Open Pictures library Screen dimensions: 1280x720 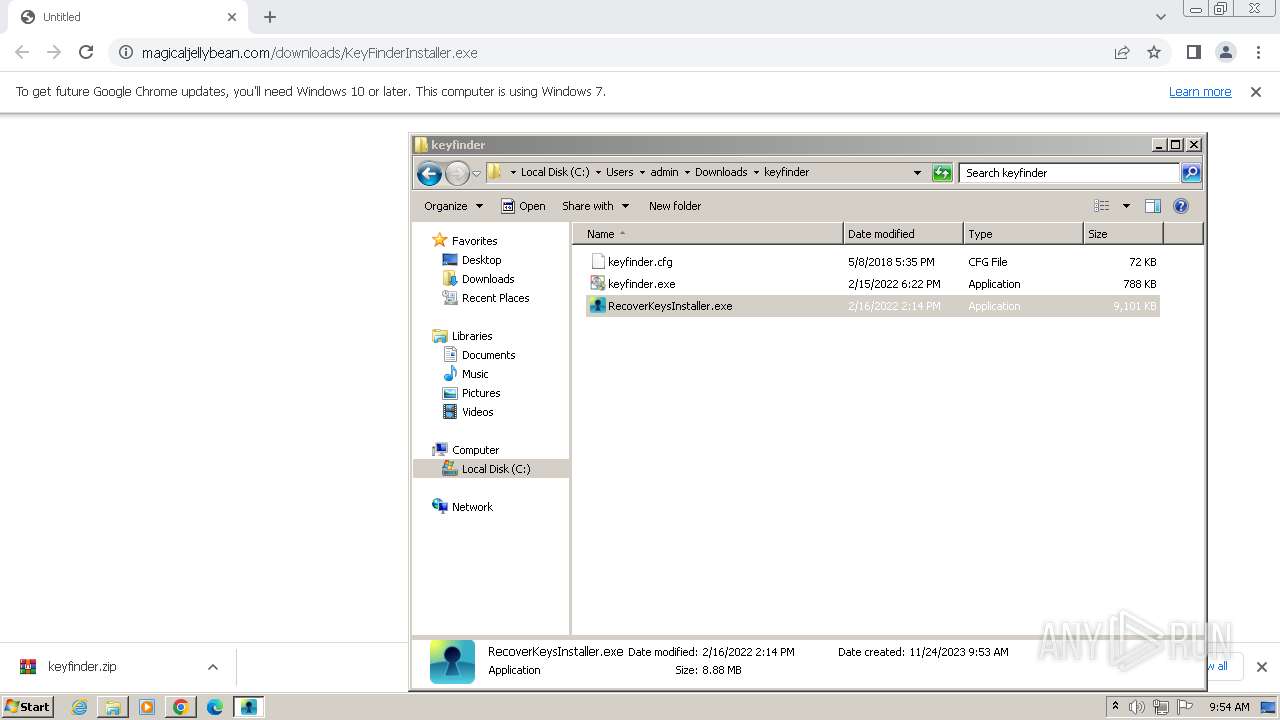click(481, 393)
